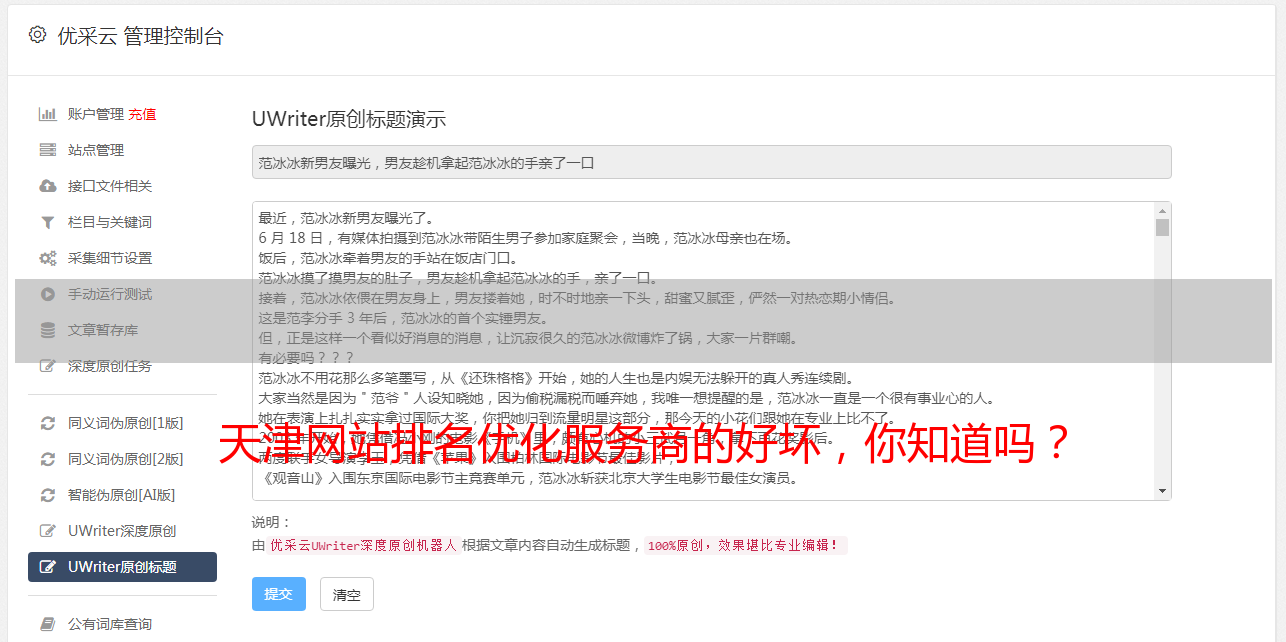
Task: Open 充值 link next to 账户管理
Action: [142, 114]
